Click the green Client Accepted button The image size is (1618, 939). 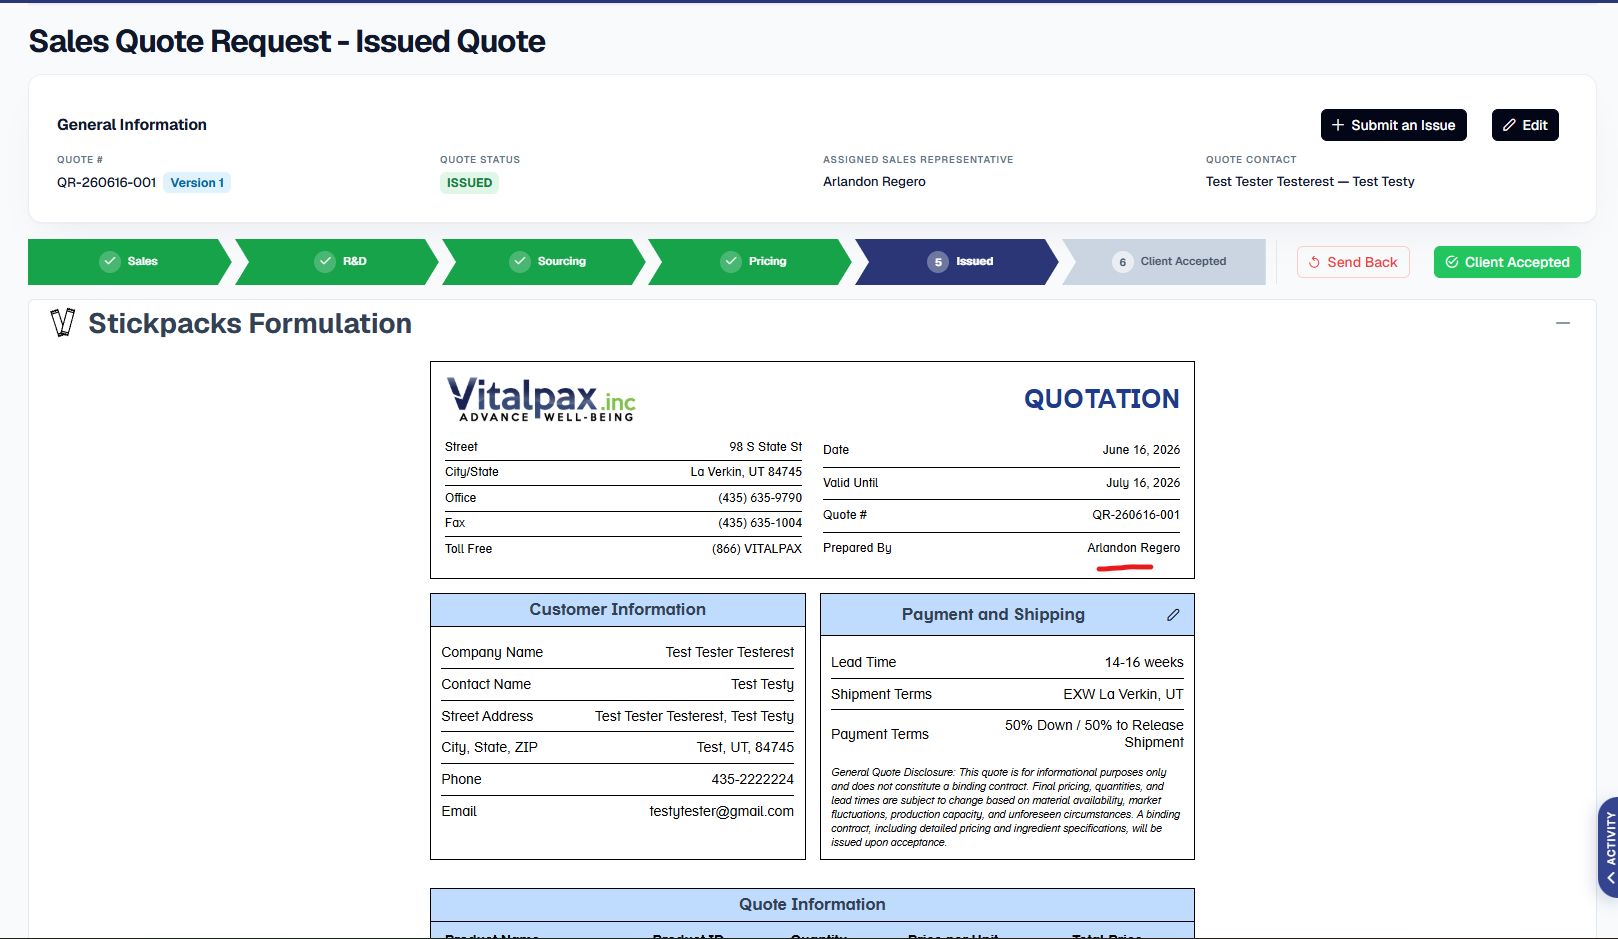pos(1507,262)
